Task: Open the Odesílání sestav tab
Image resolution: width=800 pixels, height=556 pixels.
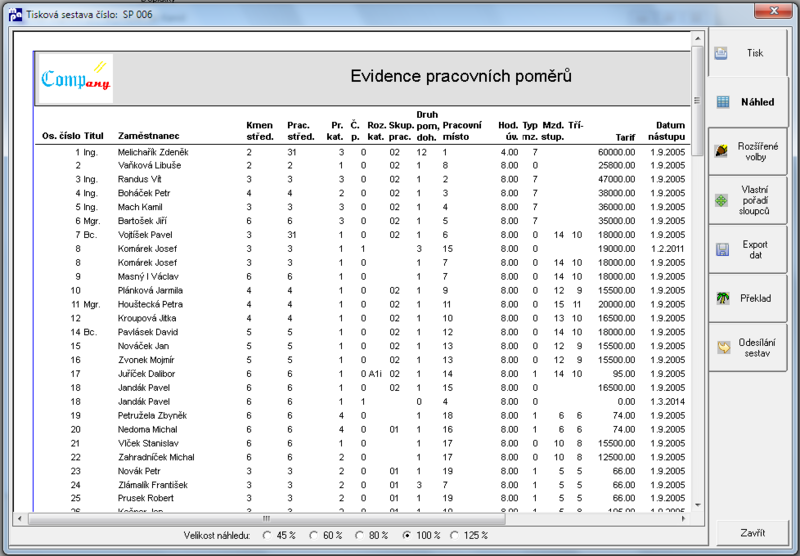Action: click(747, 347)
